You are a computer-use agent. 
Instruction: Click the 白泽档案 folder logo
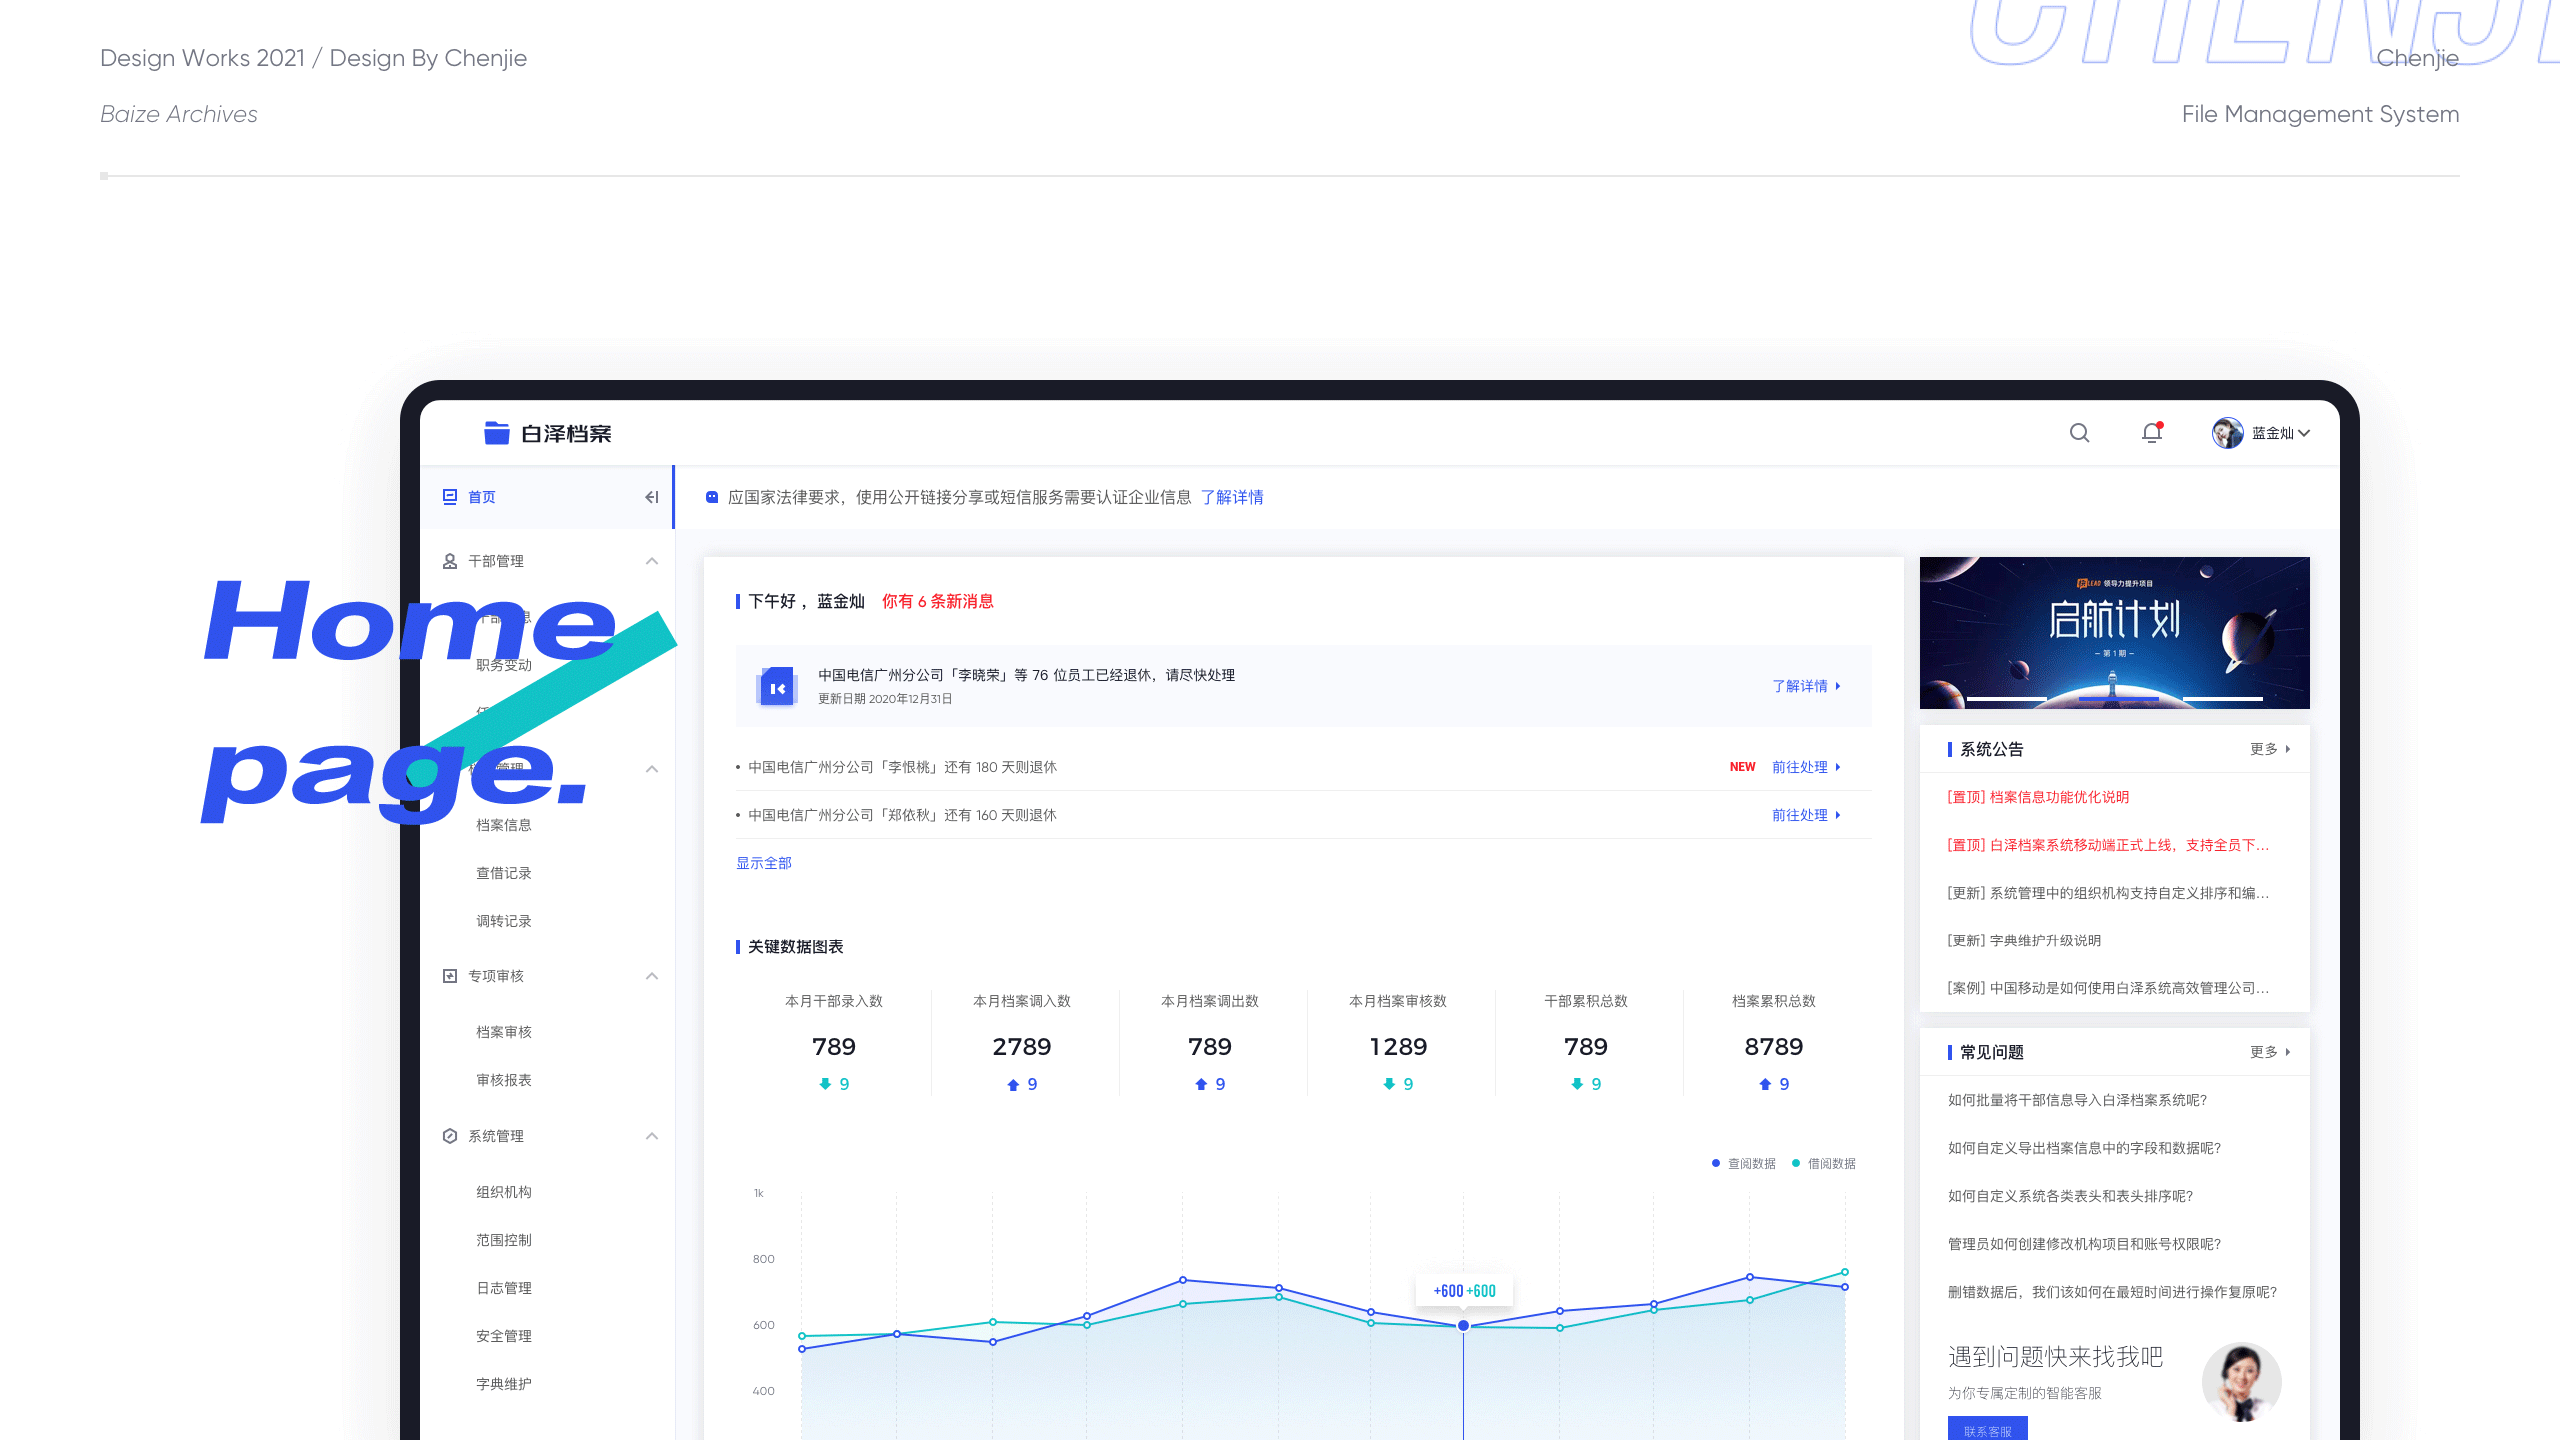[x=496, y=433]
